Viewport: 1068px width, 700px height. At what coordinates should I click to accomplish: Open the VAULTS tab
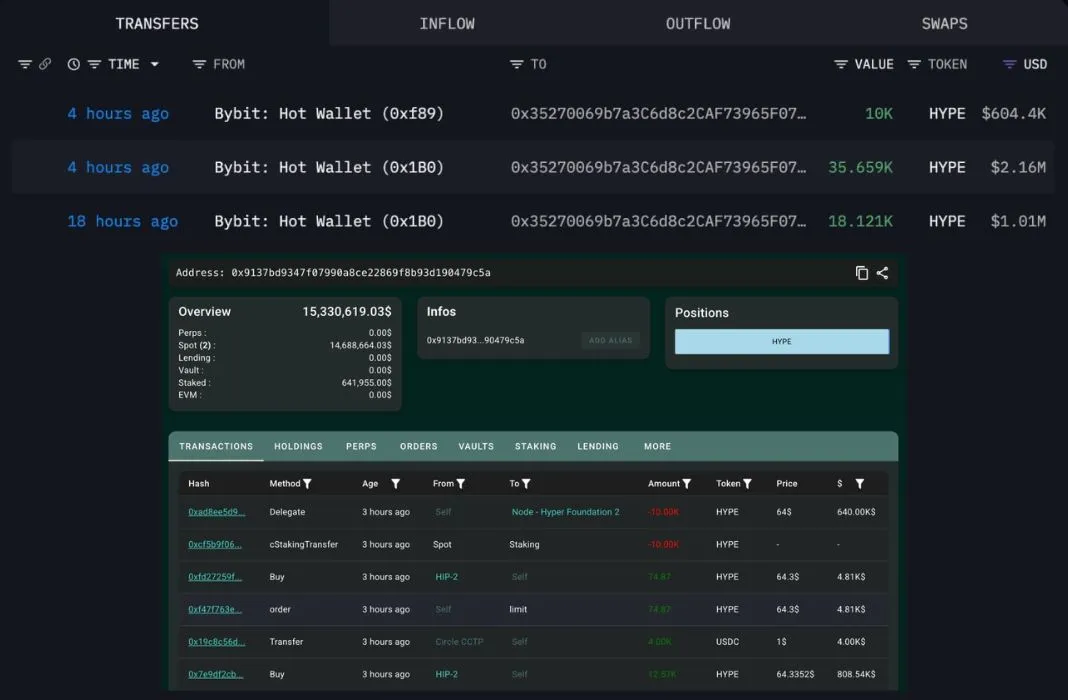(x=476, y=446)
